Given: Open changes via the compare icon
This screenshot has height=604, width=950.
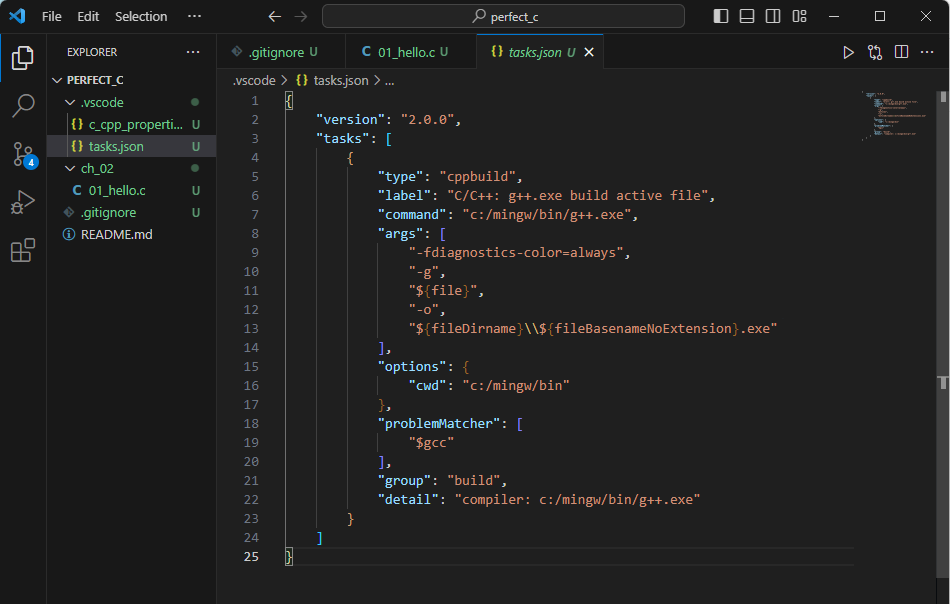Looking at the screenshot, I should 875,52.
